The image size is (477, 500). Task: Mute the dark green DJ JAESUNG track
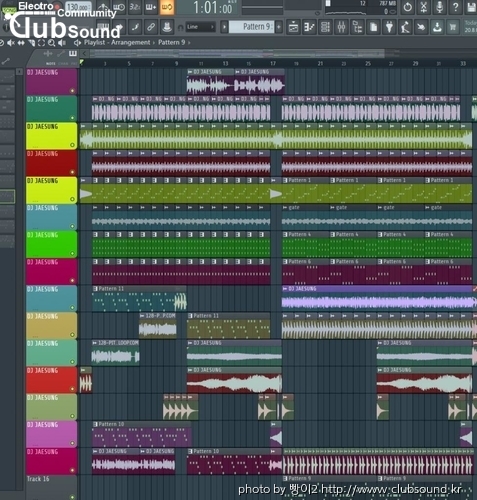(x=72, y=118)
